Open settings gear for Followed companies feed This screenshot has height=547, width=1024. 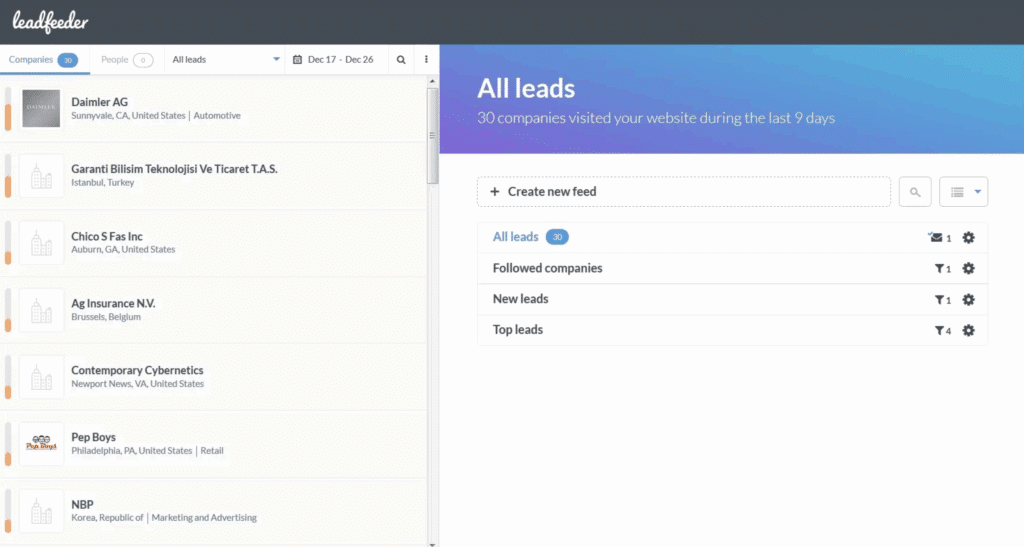968,269
